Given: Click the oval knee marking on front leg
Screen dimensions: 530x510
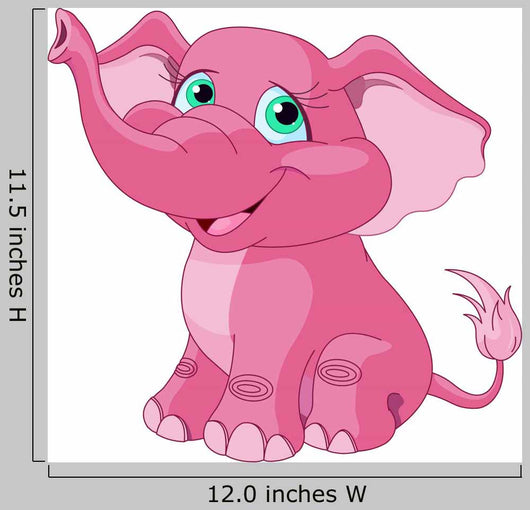Looking at the screenshot, I should pyautogui.click(x=250, y=387).
